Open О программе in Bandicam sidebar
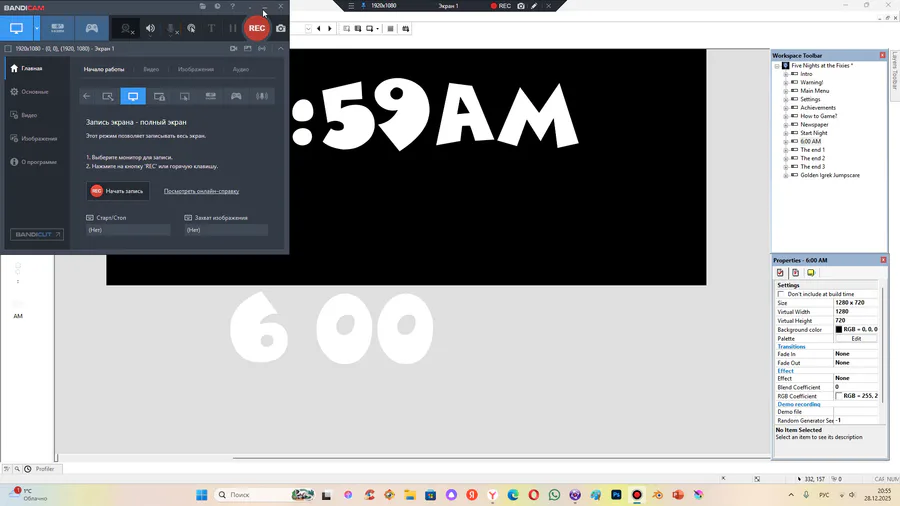Image resolution: width=900 pixels, height=506 pixels. [35, 162]
